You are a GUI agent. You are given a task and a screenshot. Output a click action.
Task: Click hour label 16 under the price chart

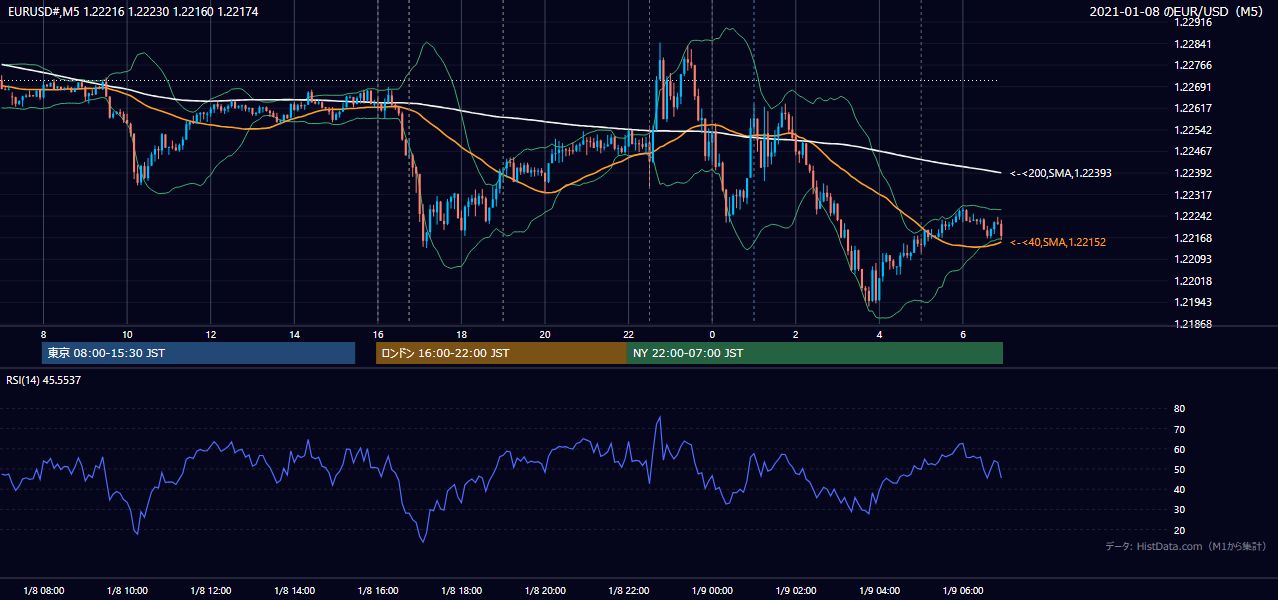click(378, 334)
